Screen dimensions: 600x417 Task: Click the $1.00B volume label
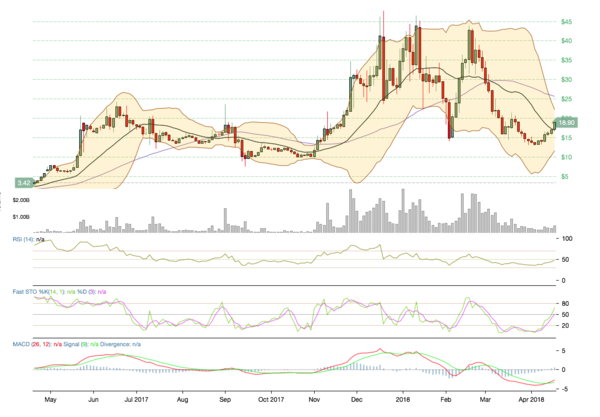coord(21,217)
